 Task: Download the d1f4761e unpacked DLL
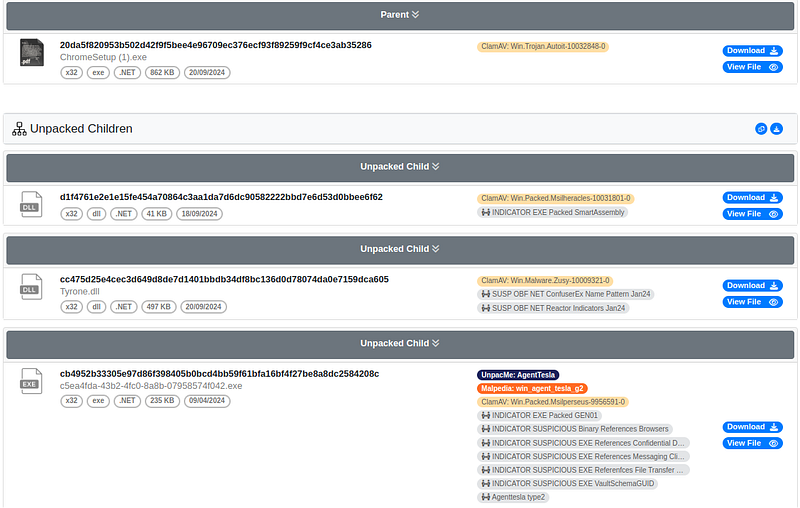click(752, 198)
